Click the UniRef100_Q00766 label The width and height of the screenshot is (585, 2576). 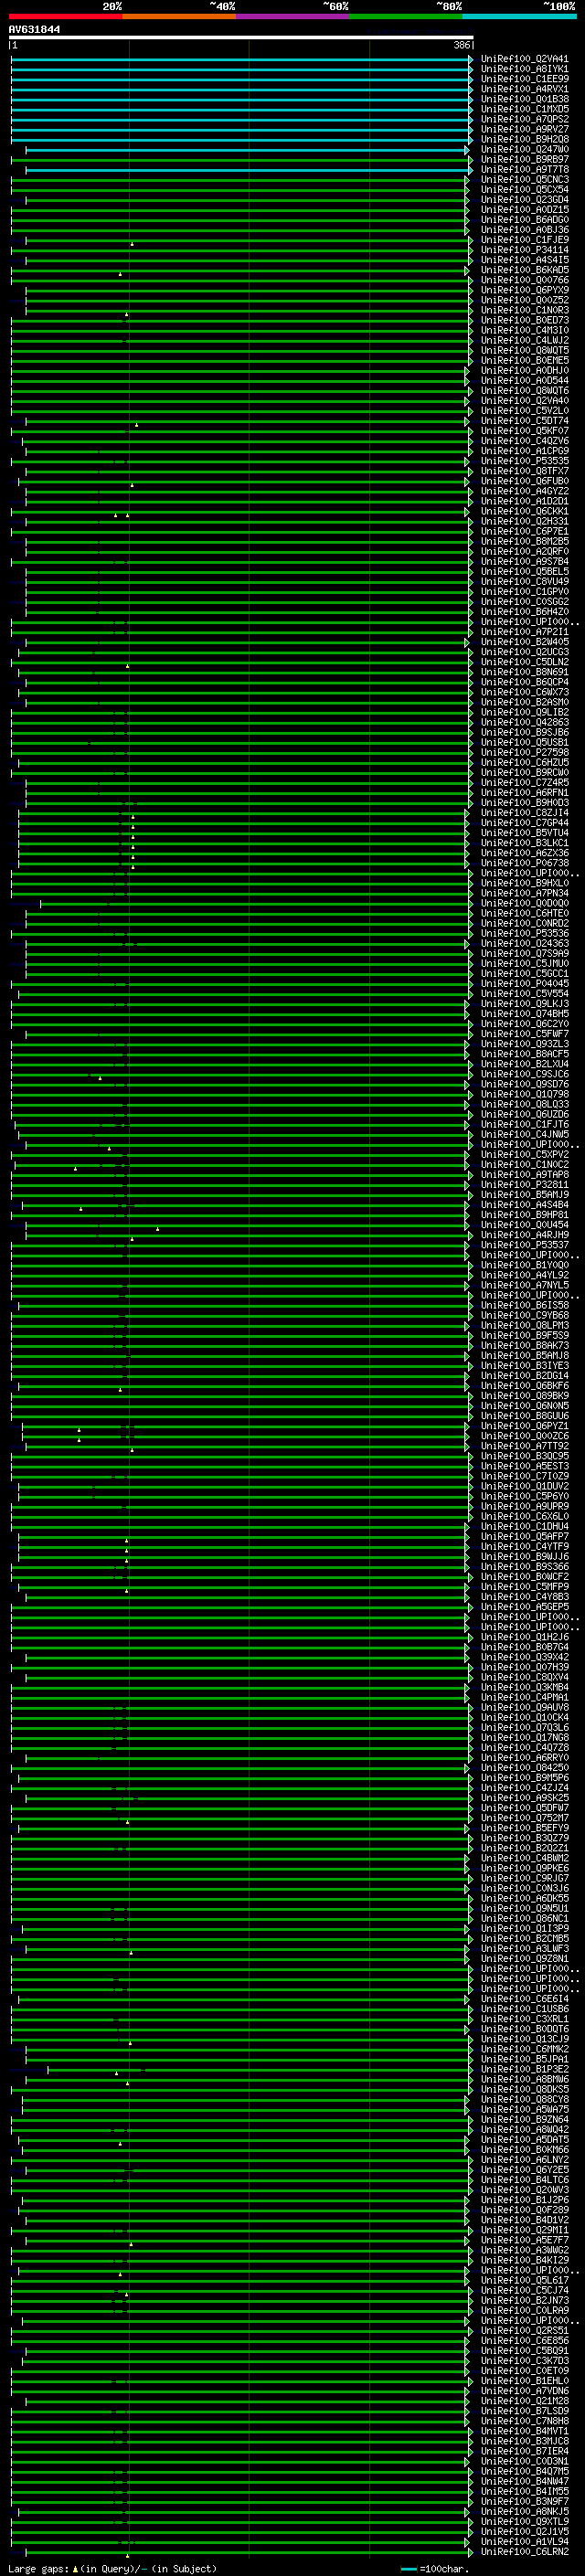coord(524,280)
